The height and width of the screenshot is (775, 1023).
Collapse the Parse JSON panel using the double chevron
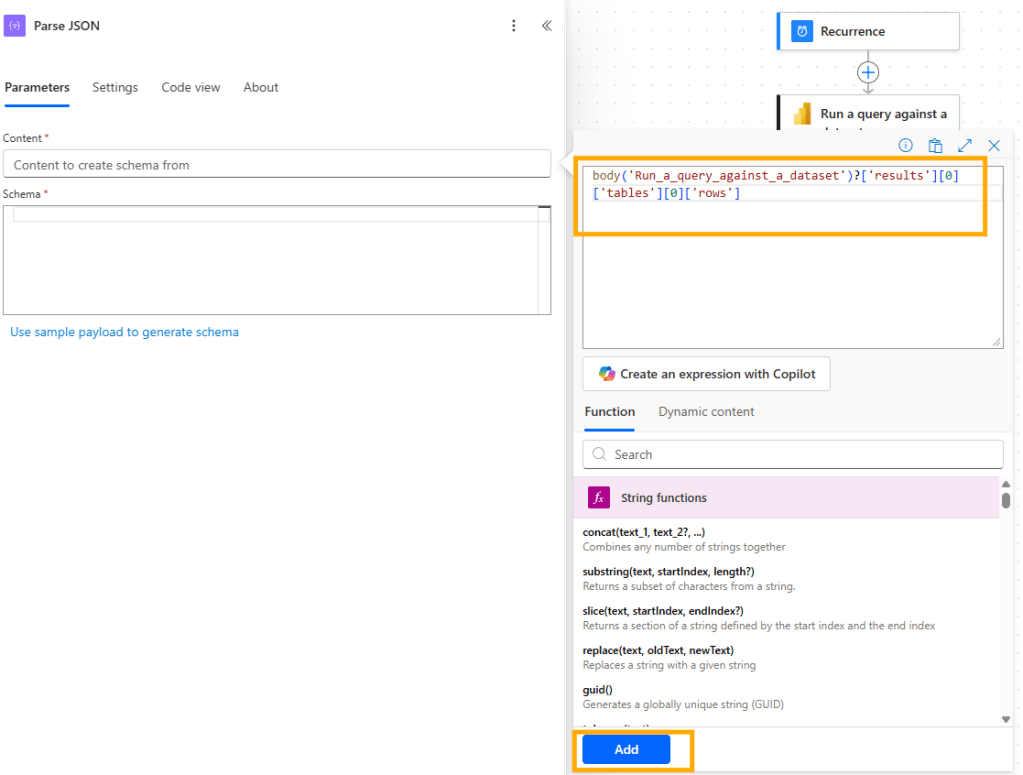(546, 25)
